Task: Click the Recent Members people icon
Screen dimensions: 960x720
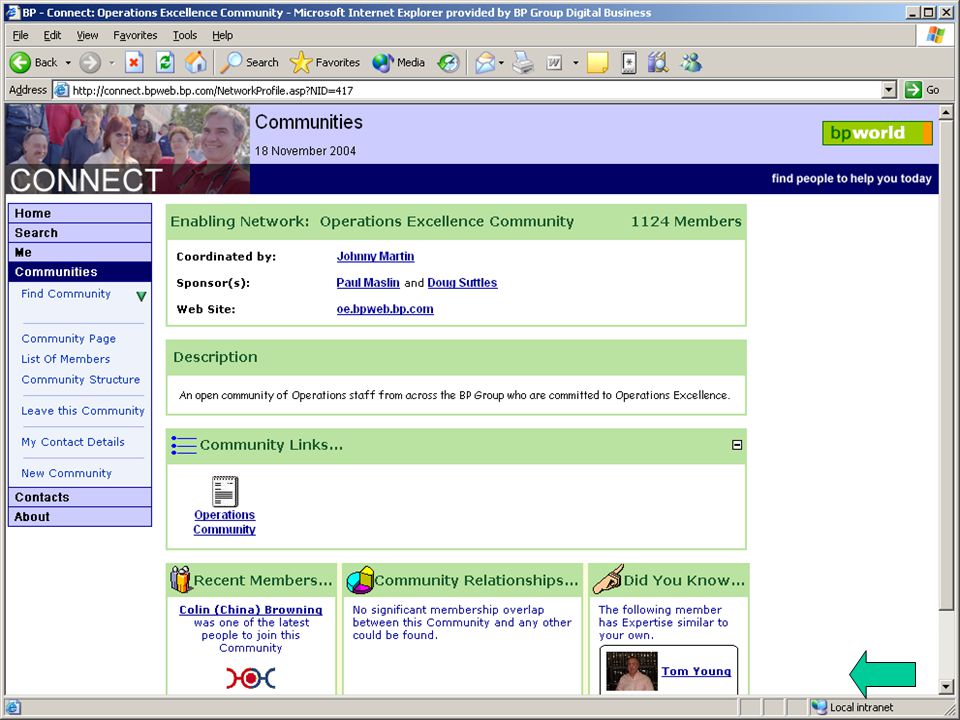Action: tap(181, 579)
